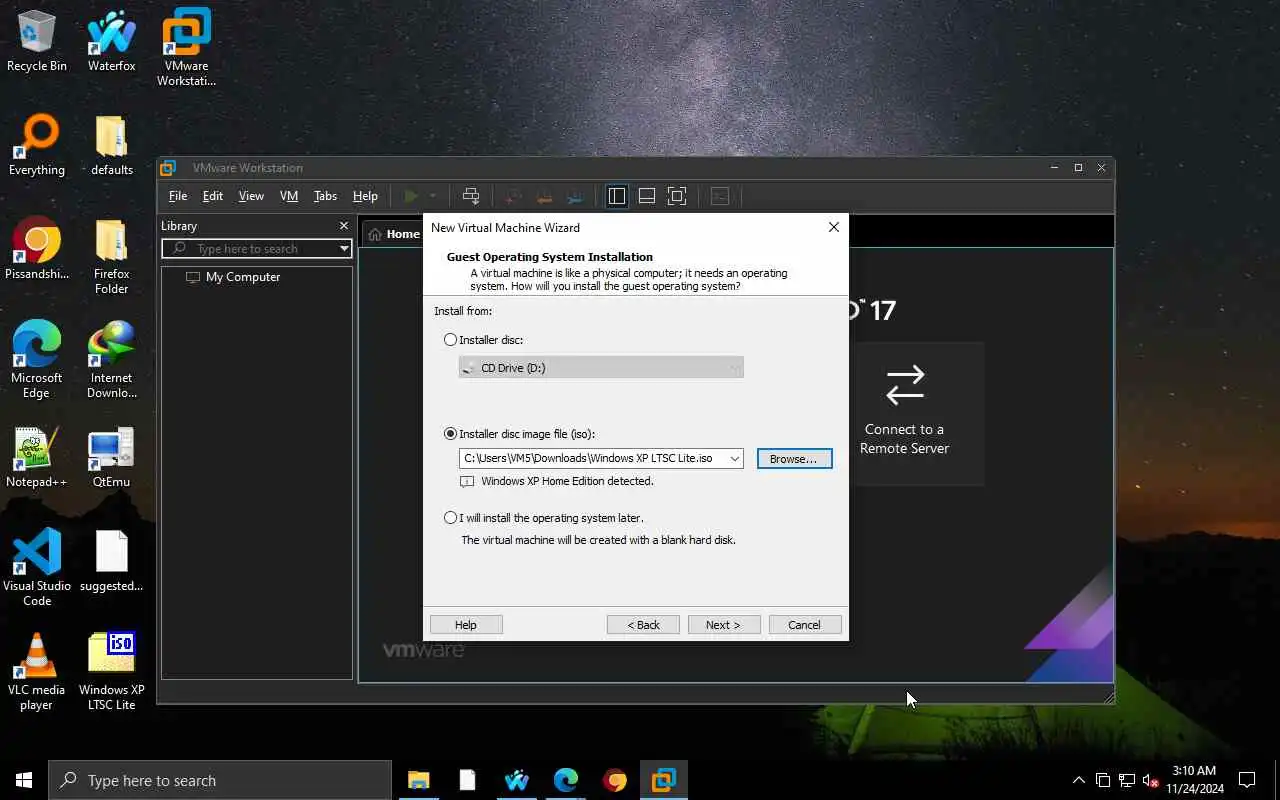1280x800 pixels.
Task: Click the Visual Studio Code desktop icon
Action: pyautogui.click(x=37, y=568)
